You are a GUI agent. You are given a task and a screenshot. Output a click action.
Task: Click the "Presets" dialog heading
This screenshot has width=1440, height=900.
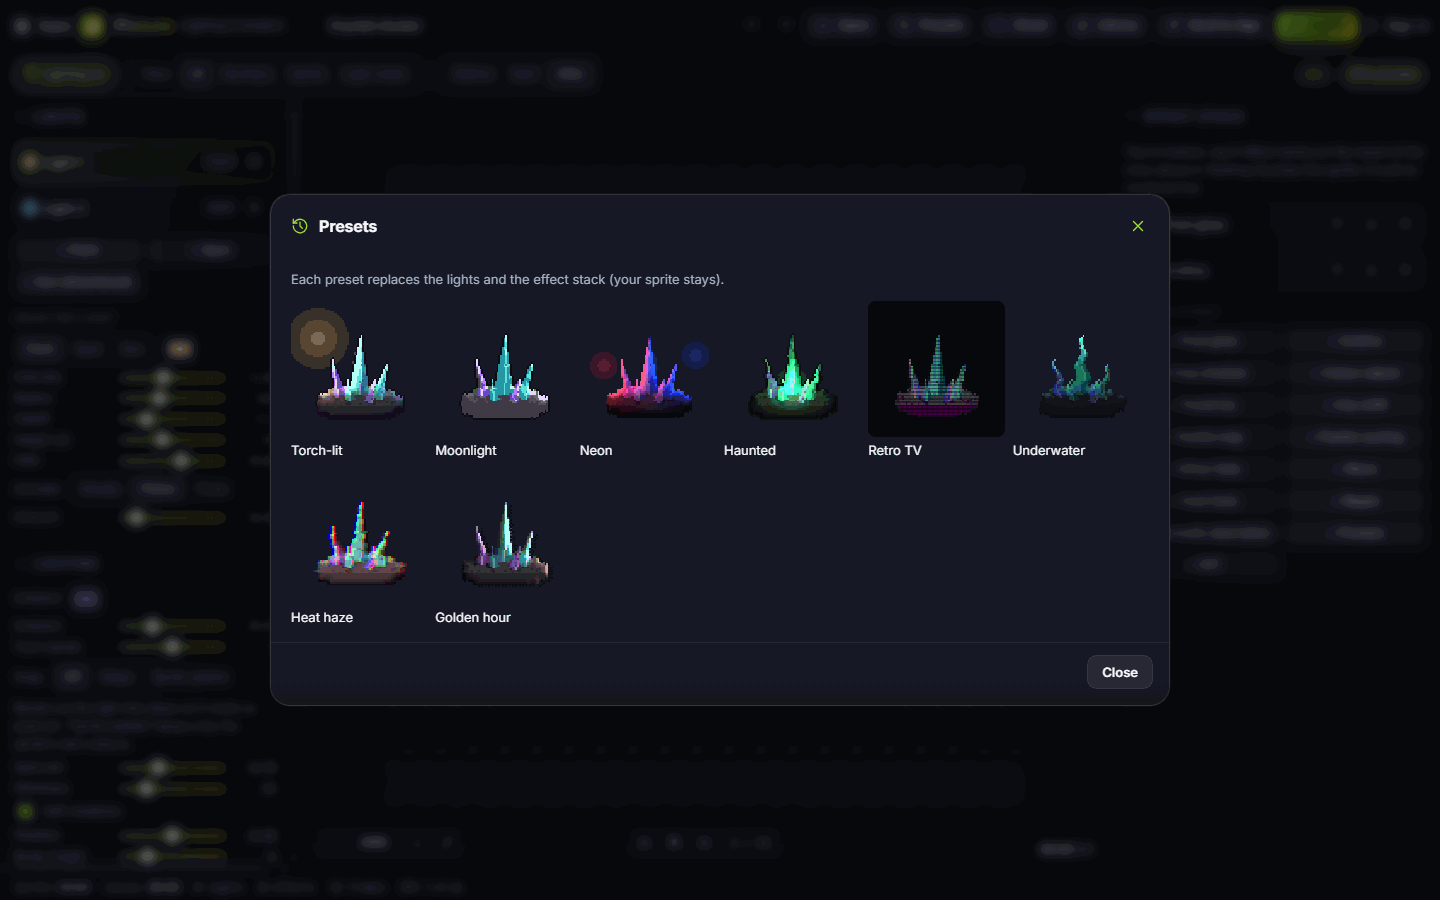point(348,226)
